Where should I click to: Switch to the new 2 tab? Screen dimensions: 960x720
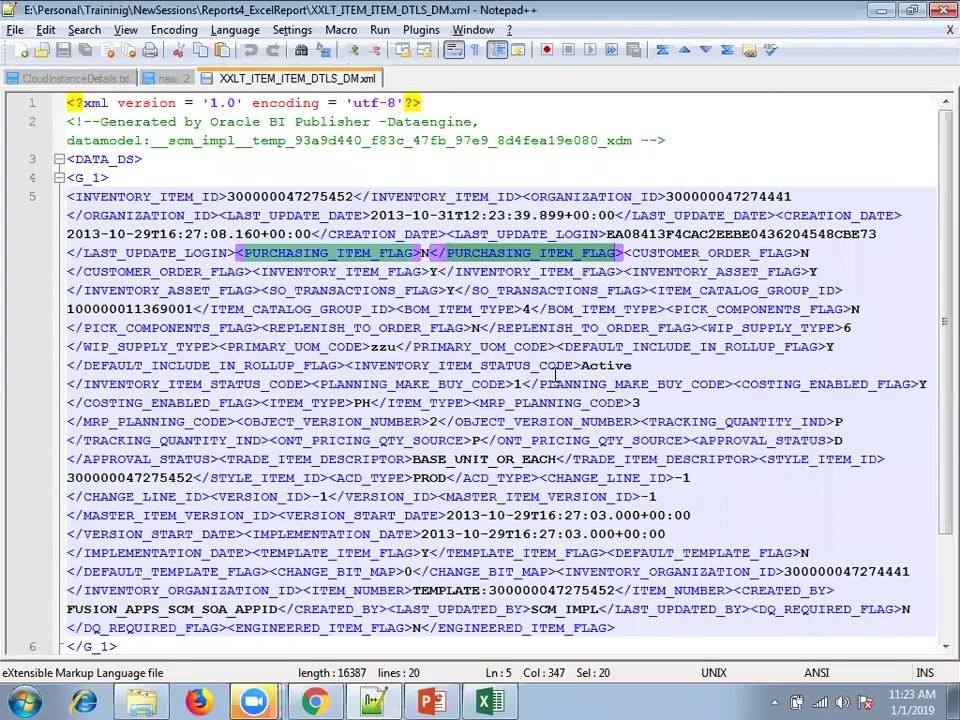tap(166, 78)
